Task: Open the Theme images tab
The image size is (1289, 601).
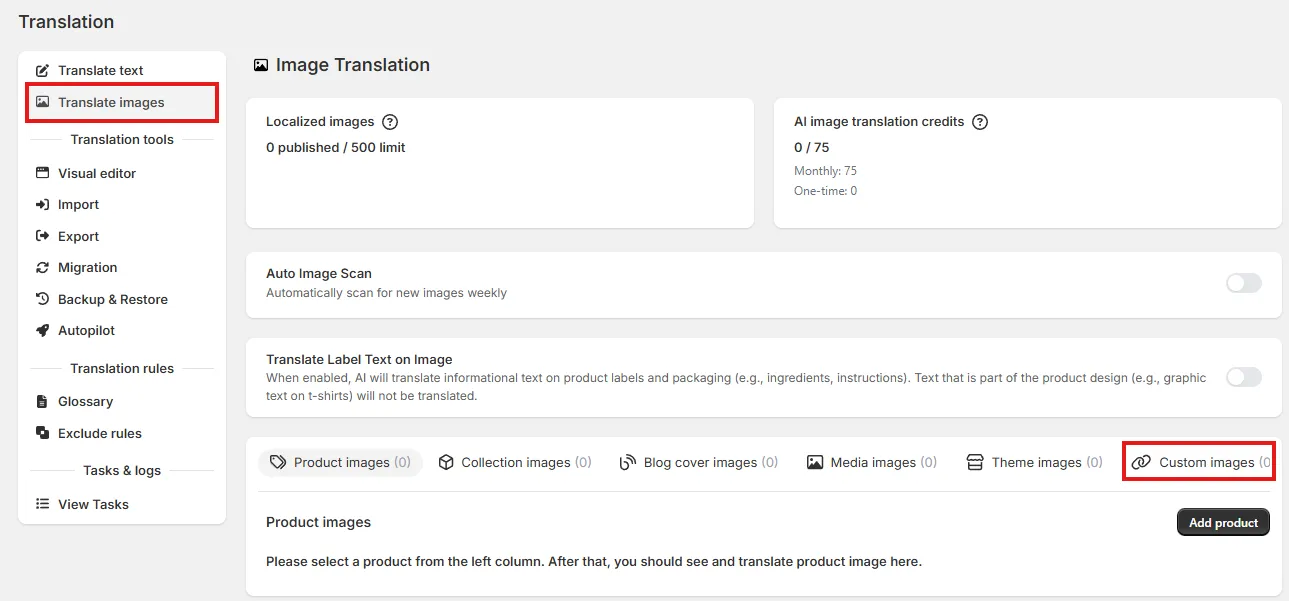Action: (x=1035, y=462)
